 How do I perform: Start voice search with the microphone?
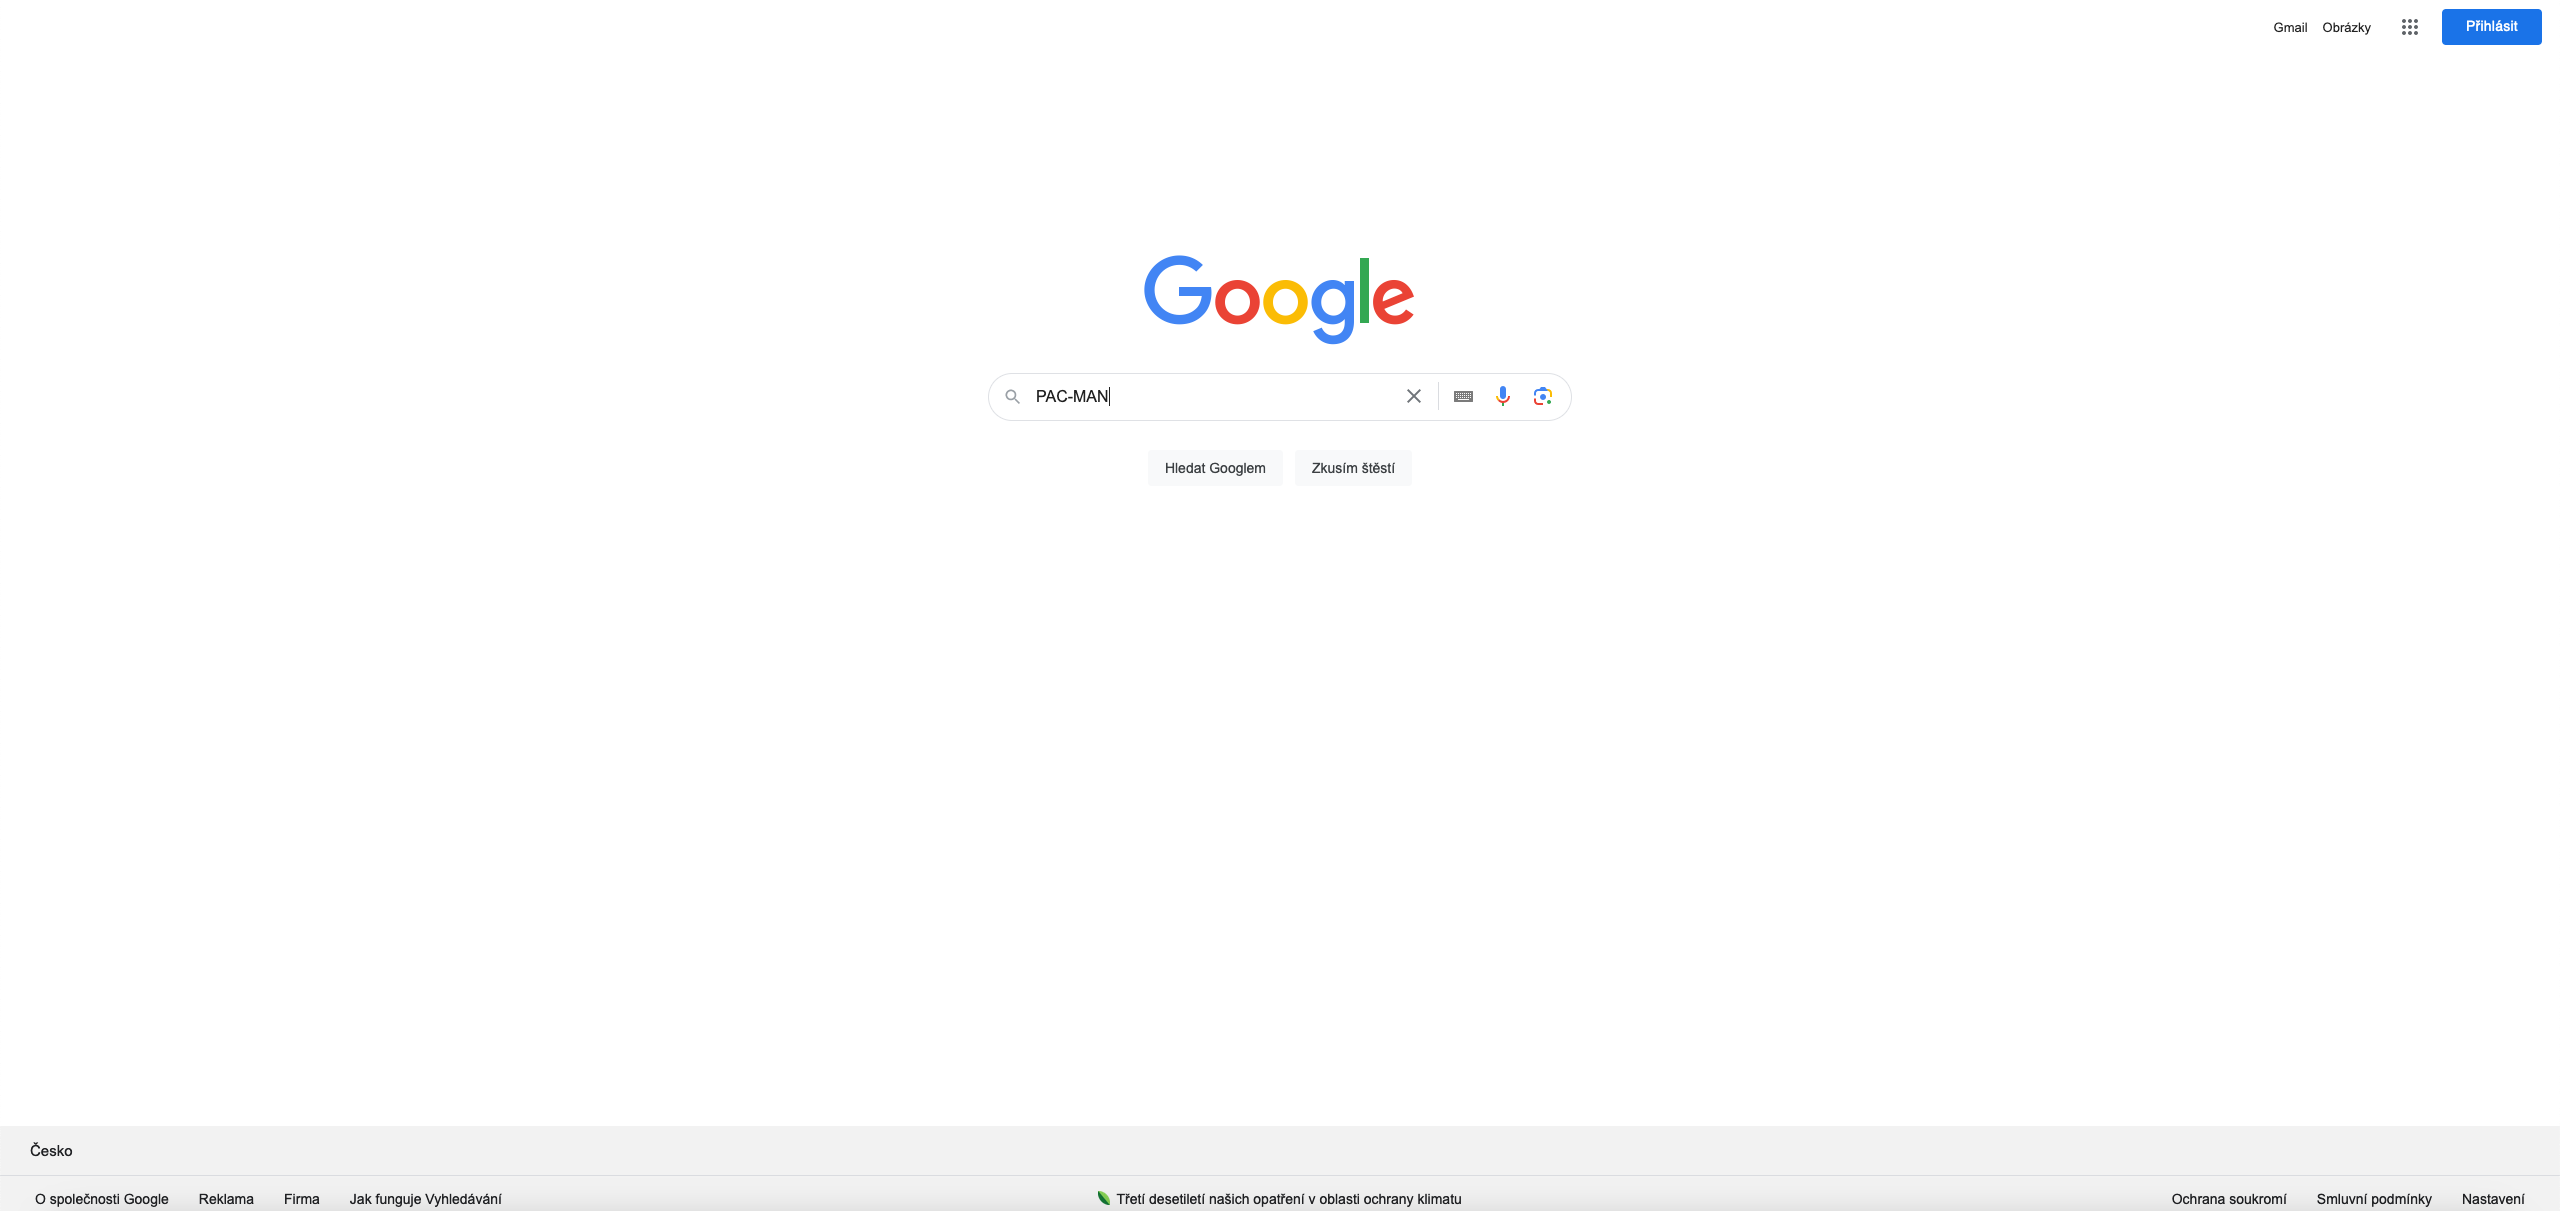[1502, 396]
